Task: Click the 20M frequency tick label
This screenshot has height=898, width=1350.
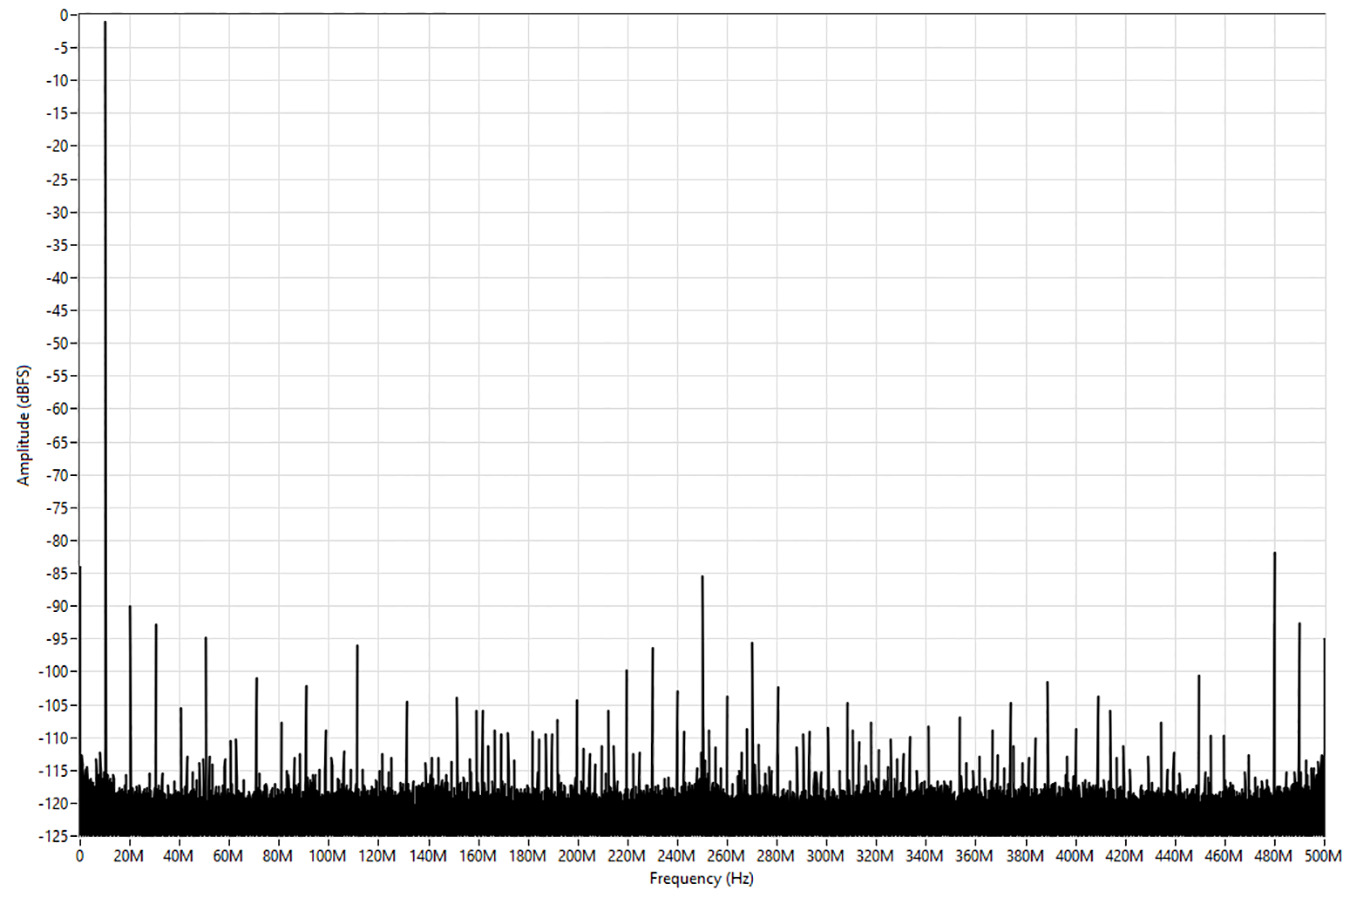Action: pos(129,856)
